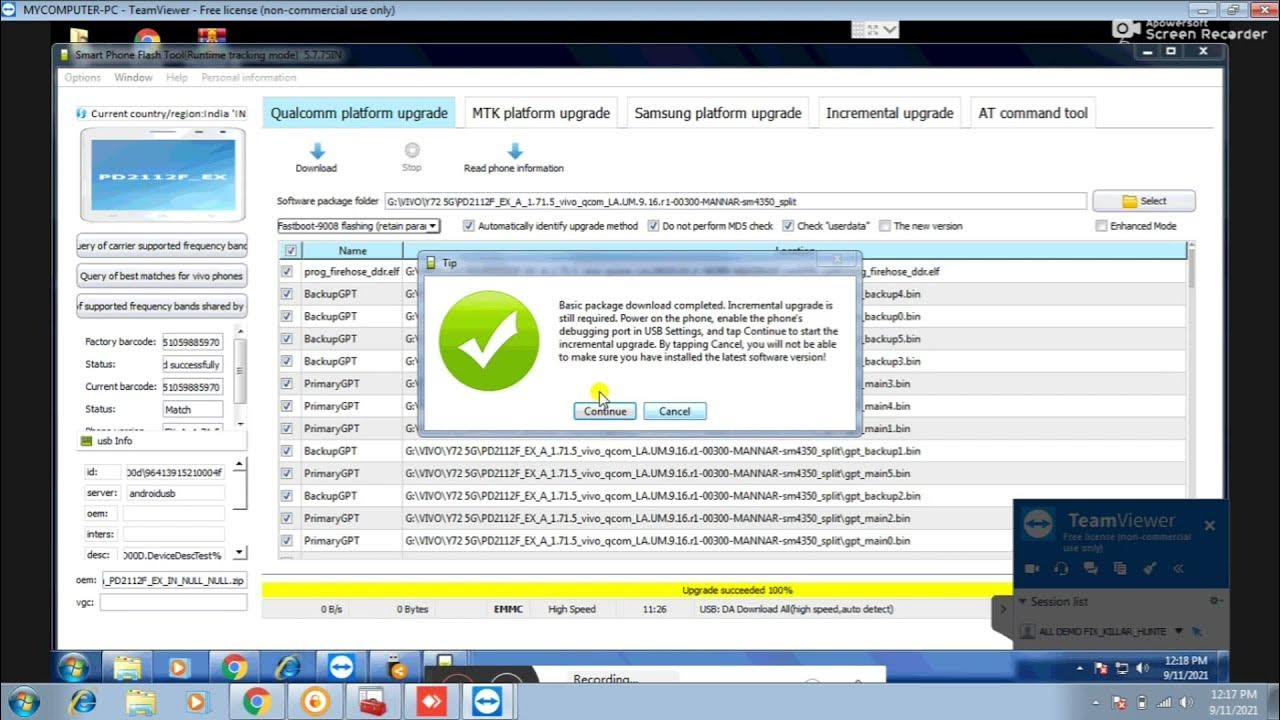1280x720 pixels.
Task: Open the TeamViewer panel chat icon
Action: [x=1090, y=568]
